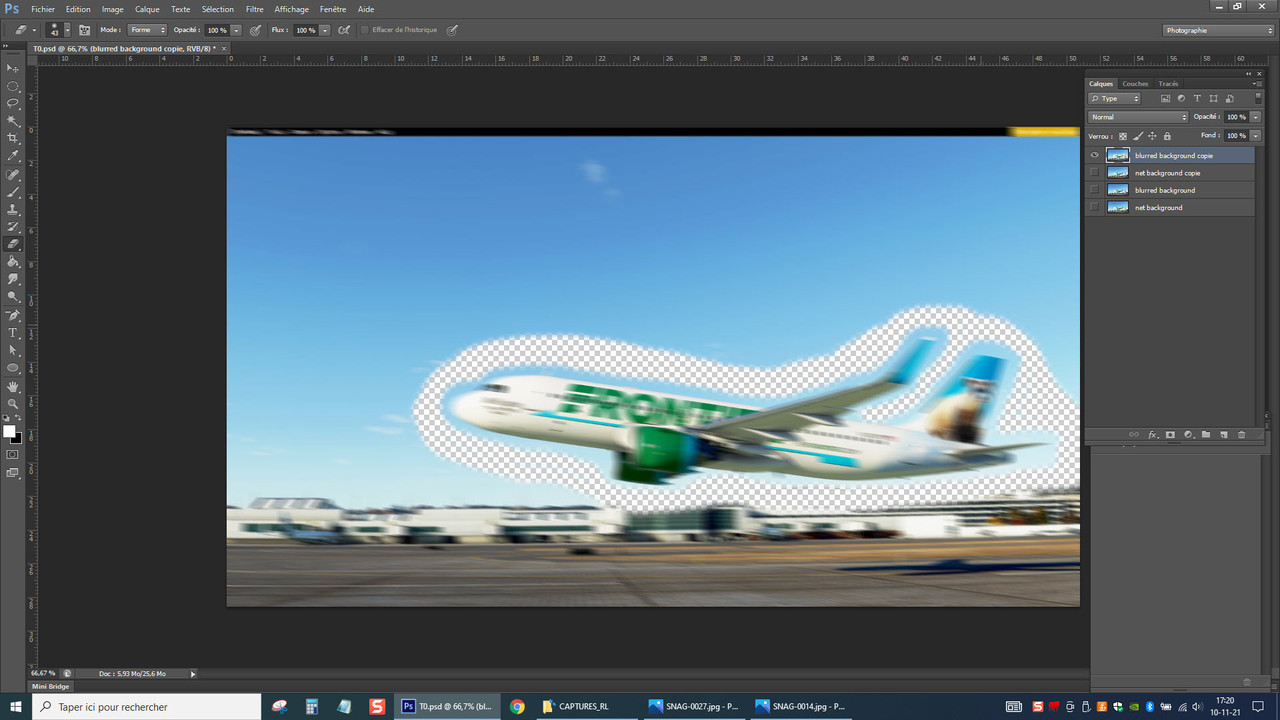Open the brush panel toggle icon
This screenshot has width=1280, height=720.
click(x=84, y=30)
